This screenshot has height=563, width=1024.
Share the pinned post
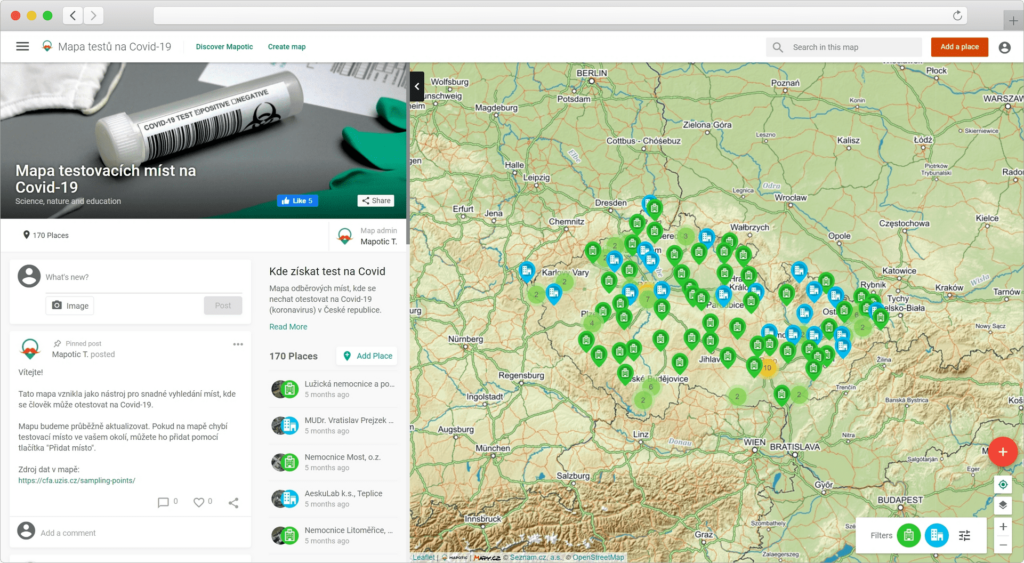pos(233,502)
